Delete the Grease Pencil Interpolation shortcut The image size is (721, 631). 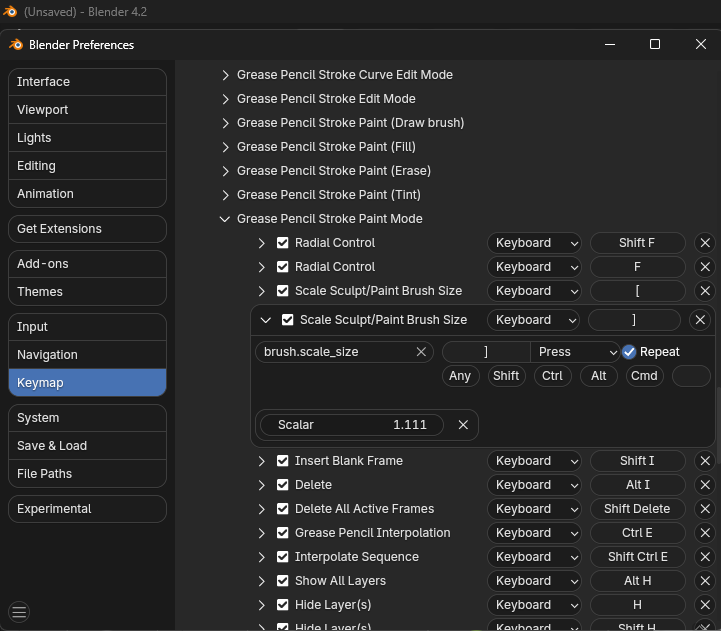pyautogui.click(x=705, y=533)
